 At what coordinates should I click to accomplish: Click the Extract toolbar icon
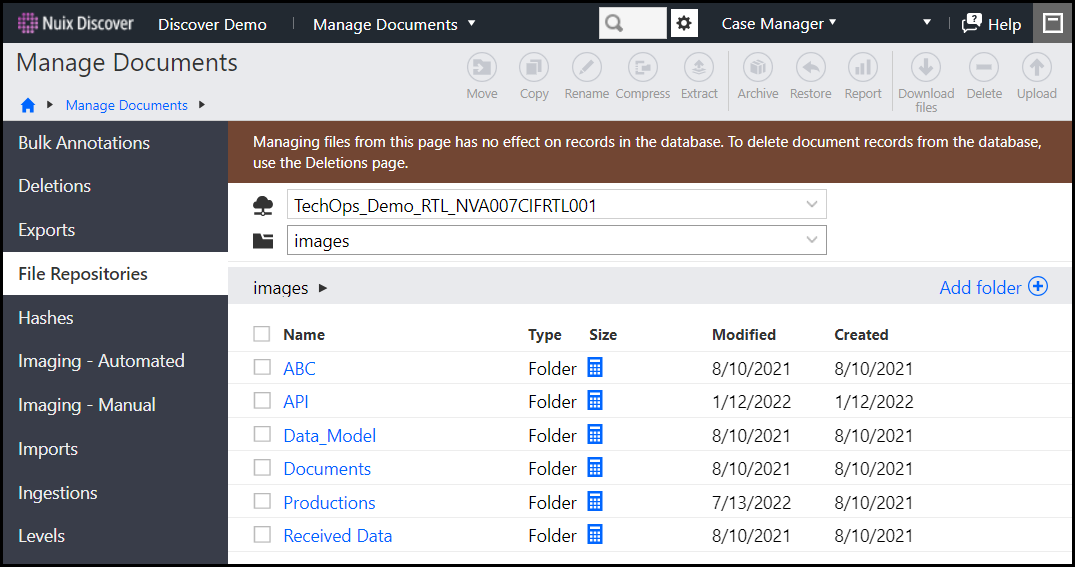pos(699,68)
